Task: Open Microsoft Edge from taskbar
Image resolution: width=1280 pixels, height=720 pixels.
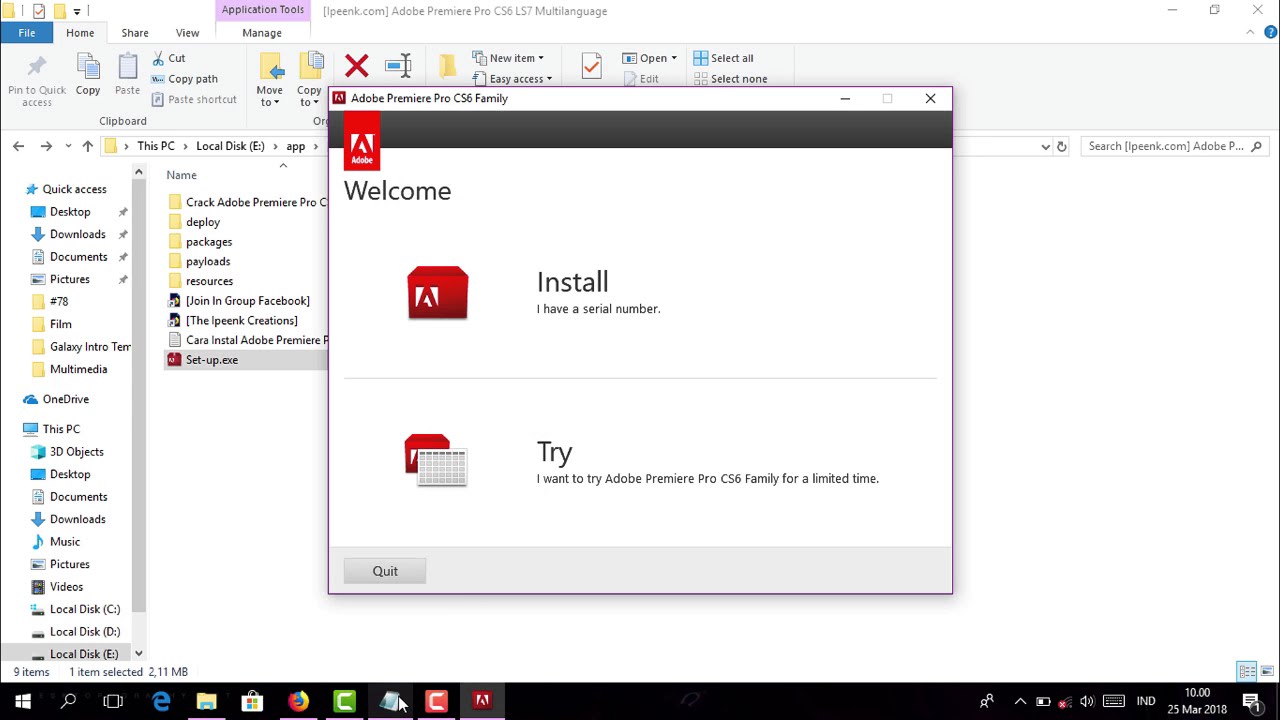Action: click(x=160, y=701)
